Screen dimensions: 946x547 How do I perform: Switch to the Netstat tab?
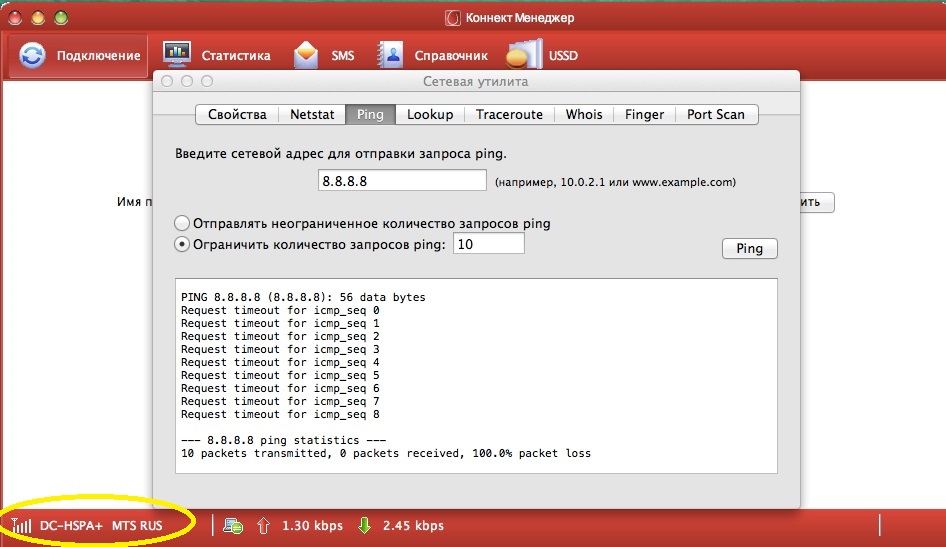click(312, 115)
